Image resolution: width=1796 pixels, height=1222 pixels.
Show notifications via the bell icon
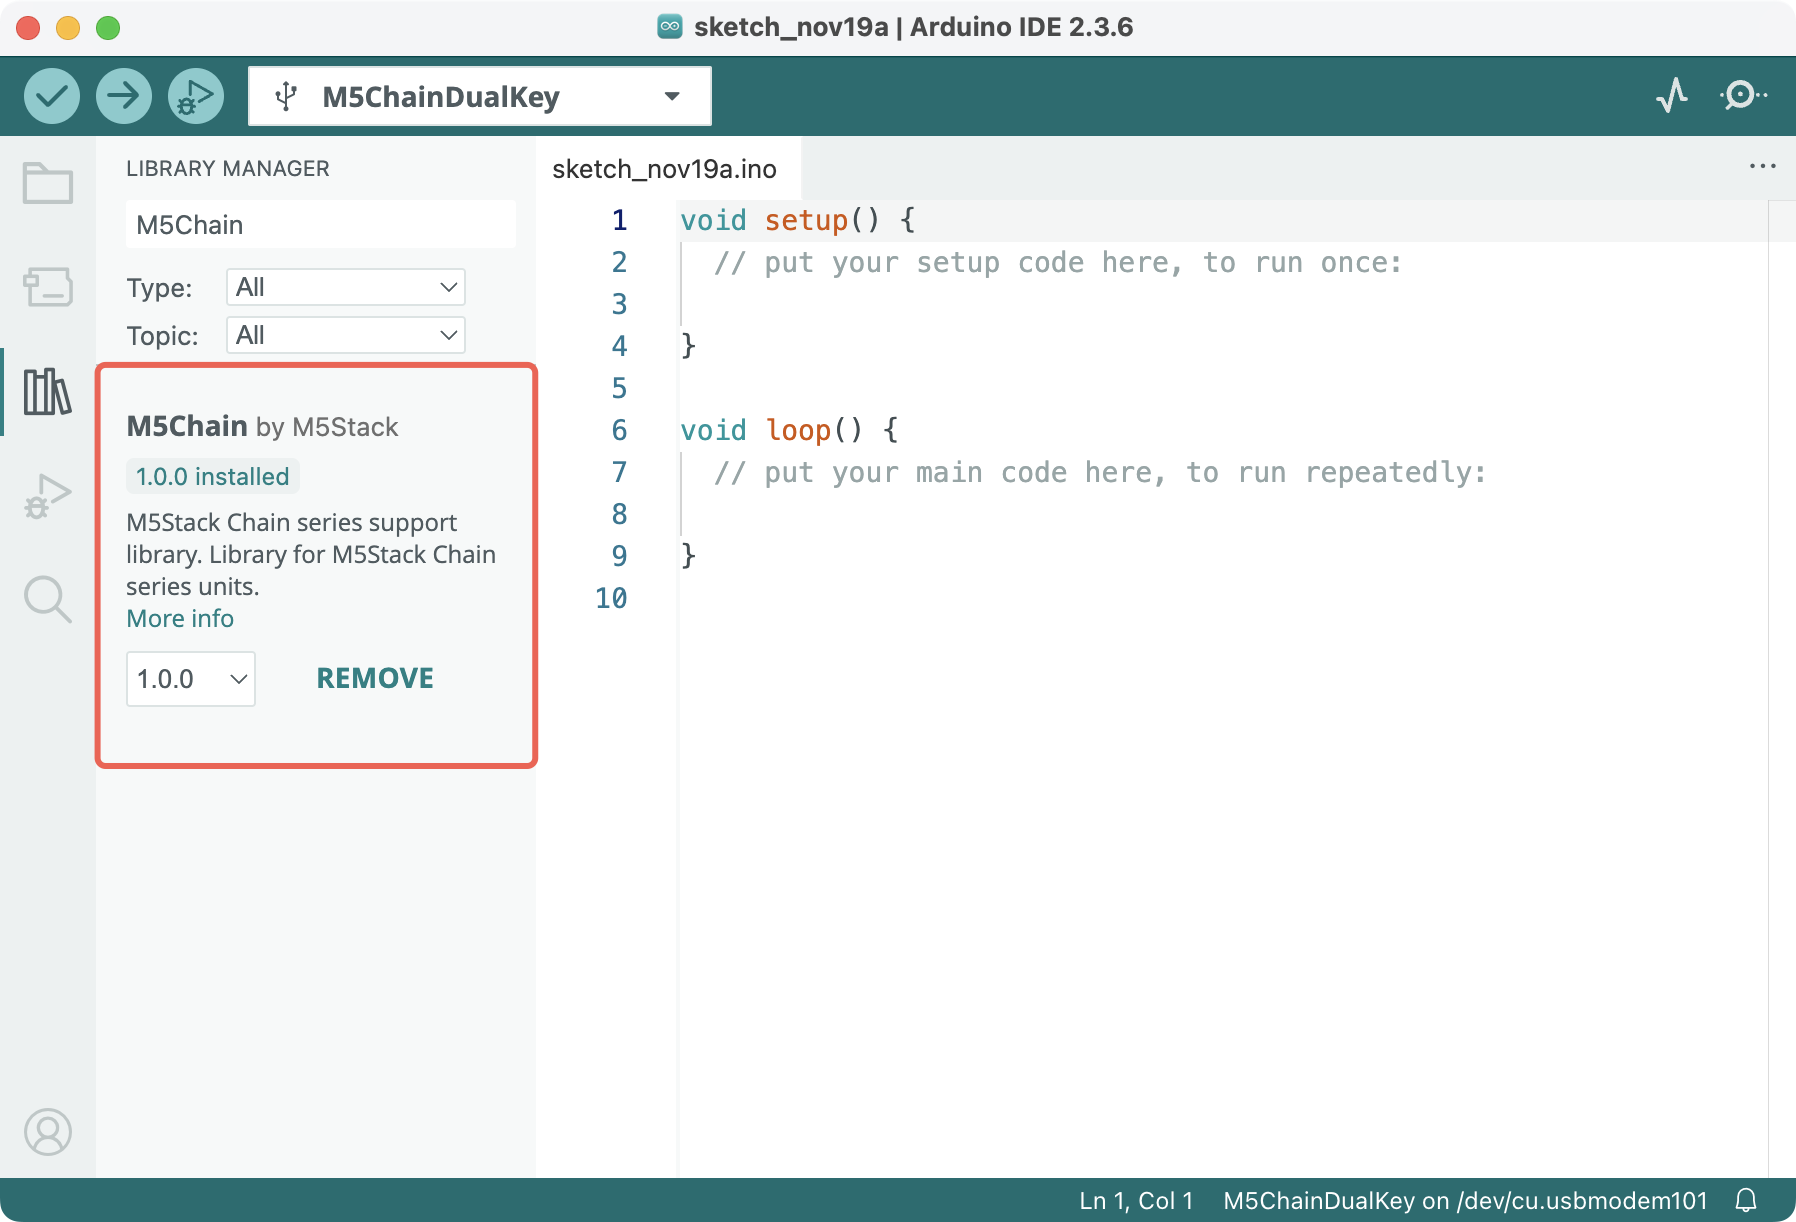1746,1200
